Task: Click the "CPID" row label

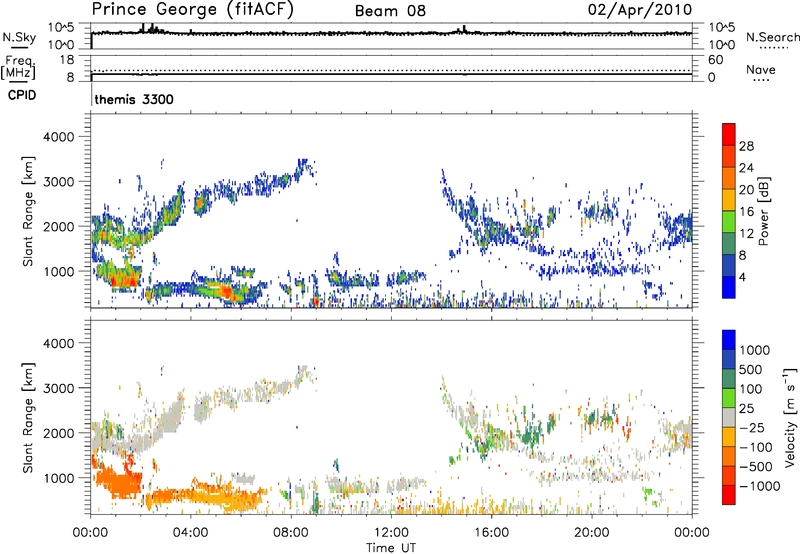Action: (x=22, y=95)
